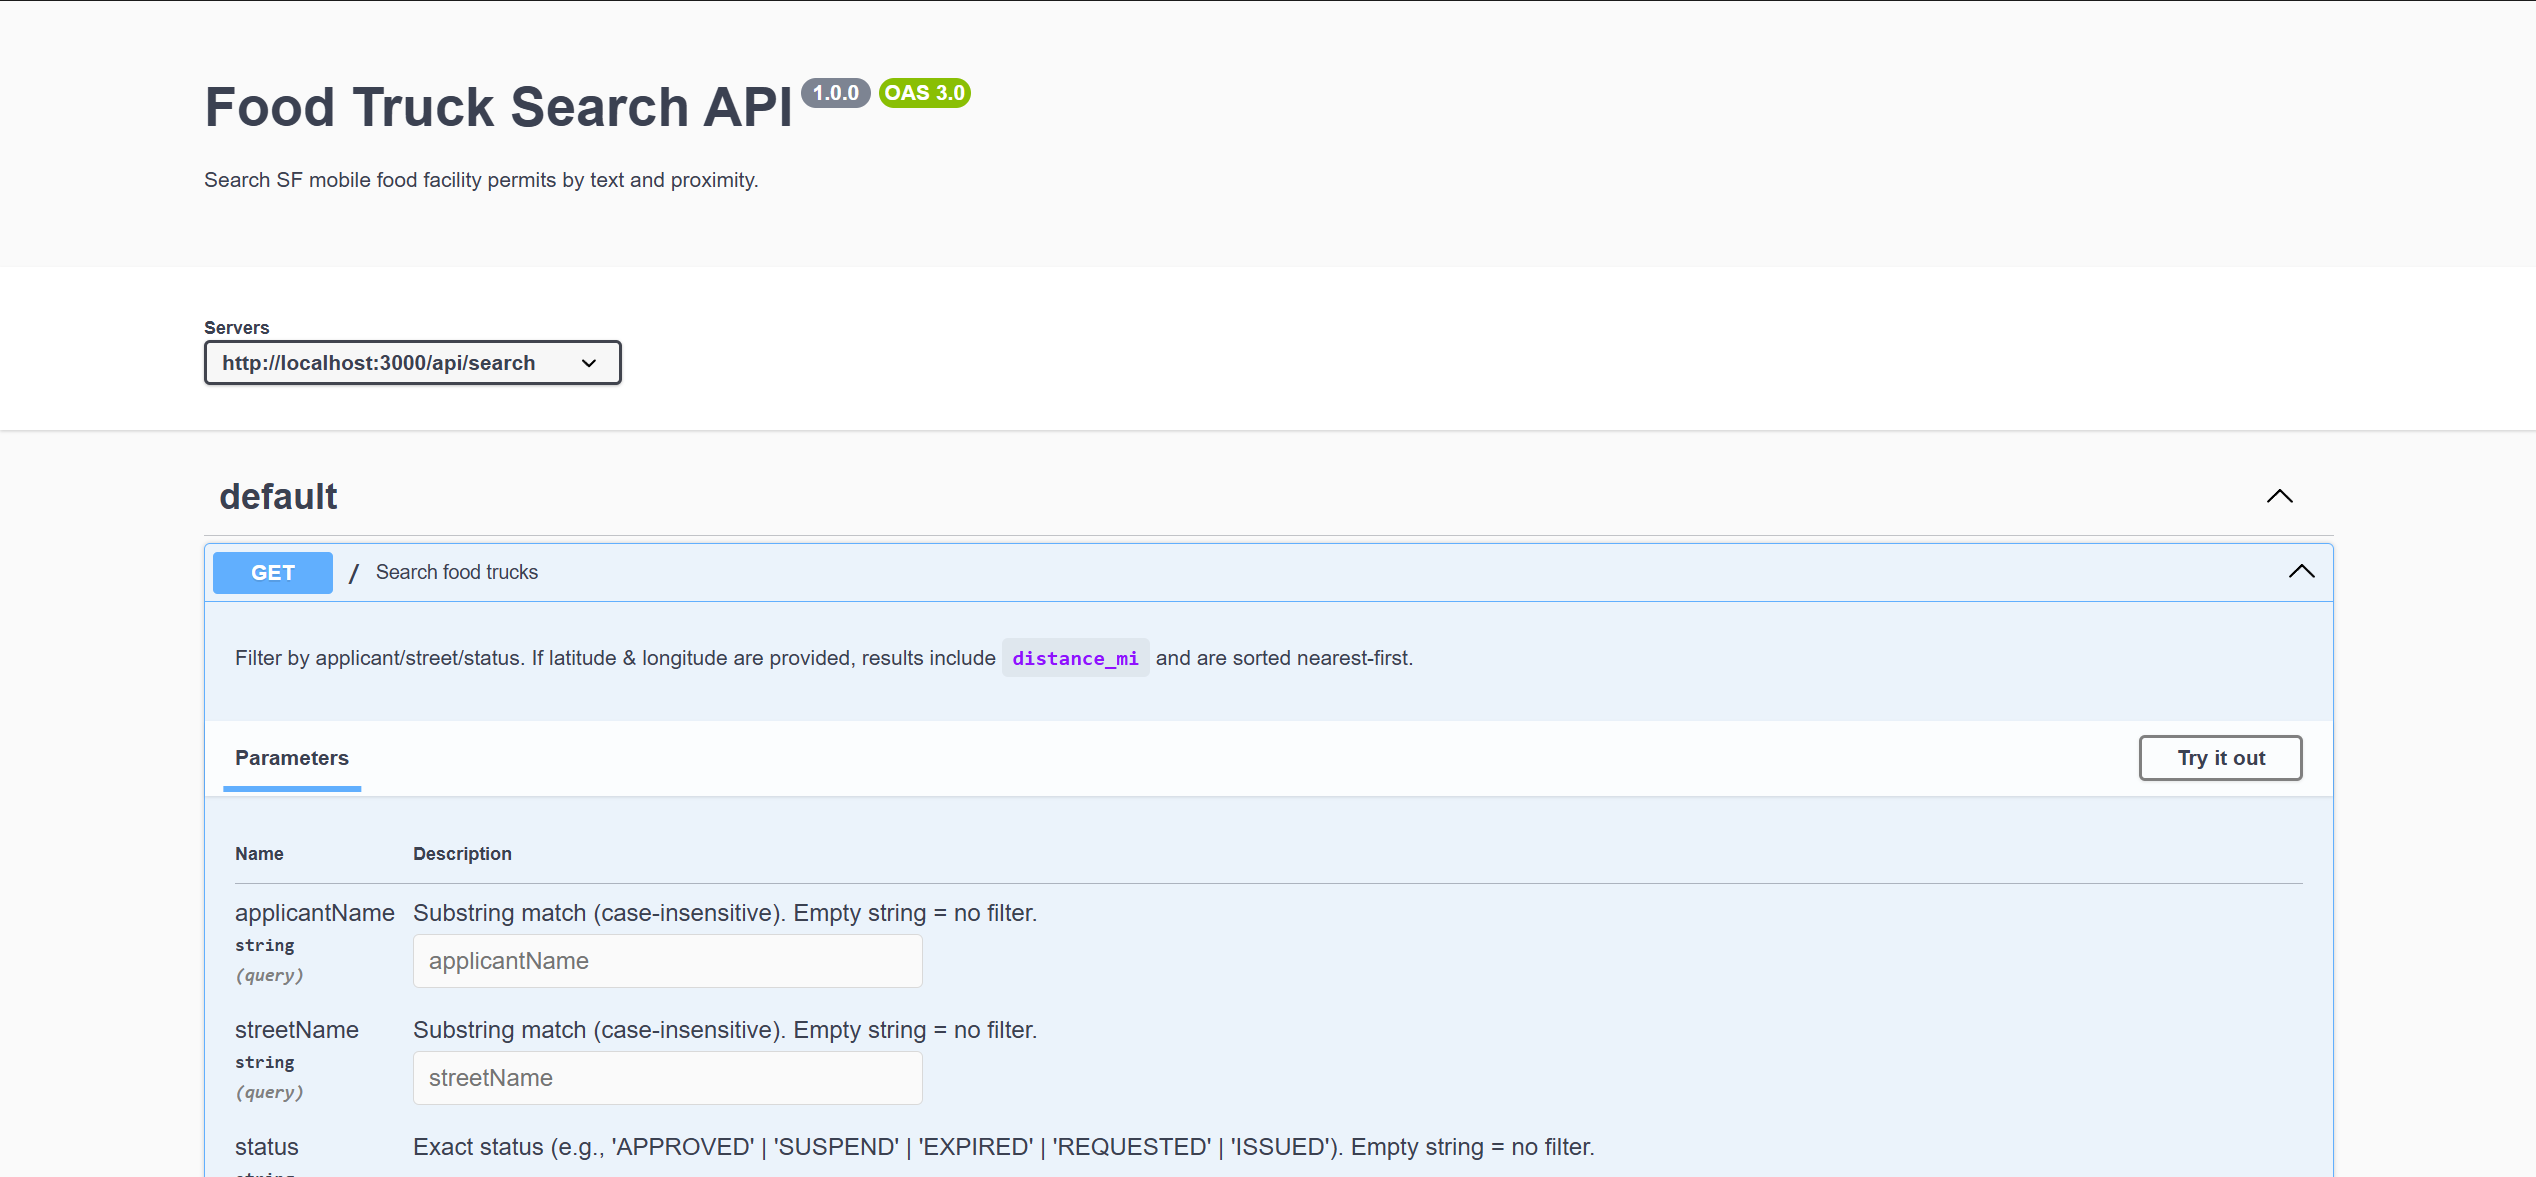Click the blue GET method badge

272,573
